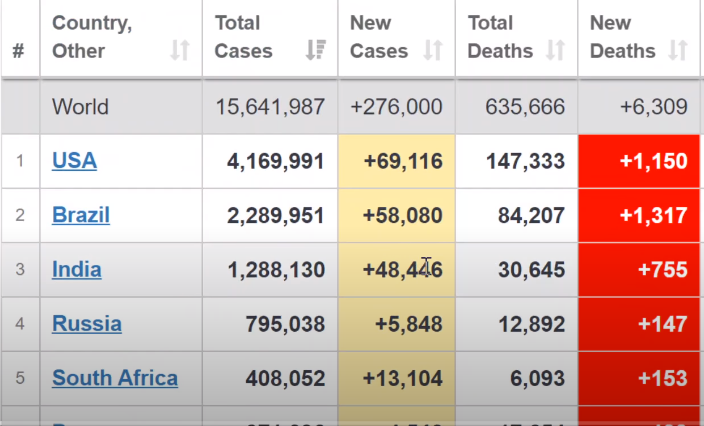Open the India country link
Screen dimensions: 704x426
coord(77,269)
